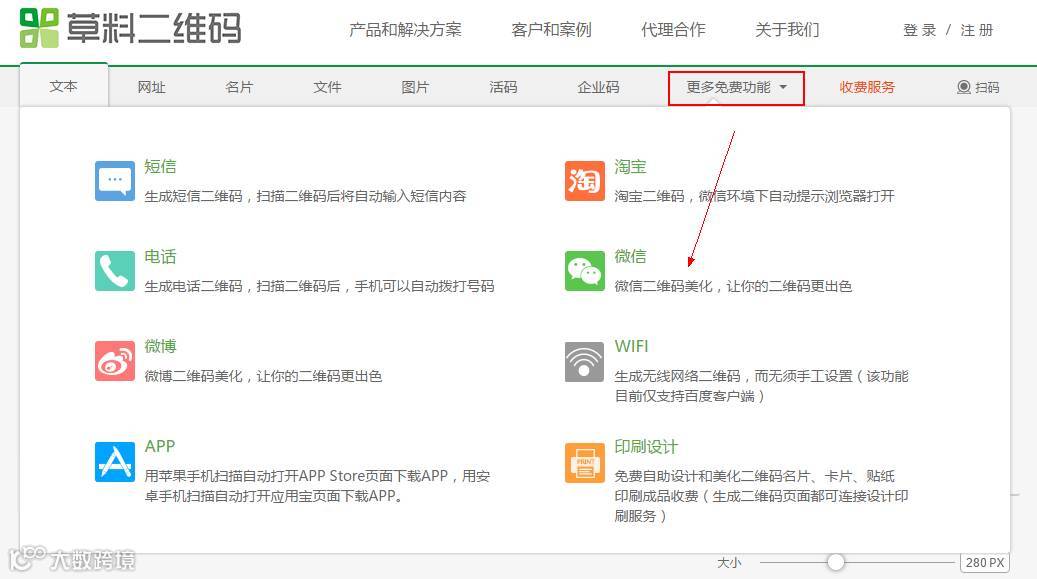Open the 淘宝 orange icon
This screenshot has width=1037, height=579.
point(585,181)
